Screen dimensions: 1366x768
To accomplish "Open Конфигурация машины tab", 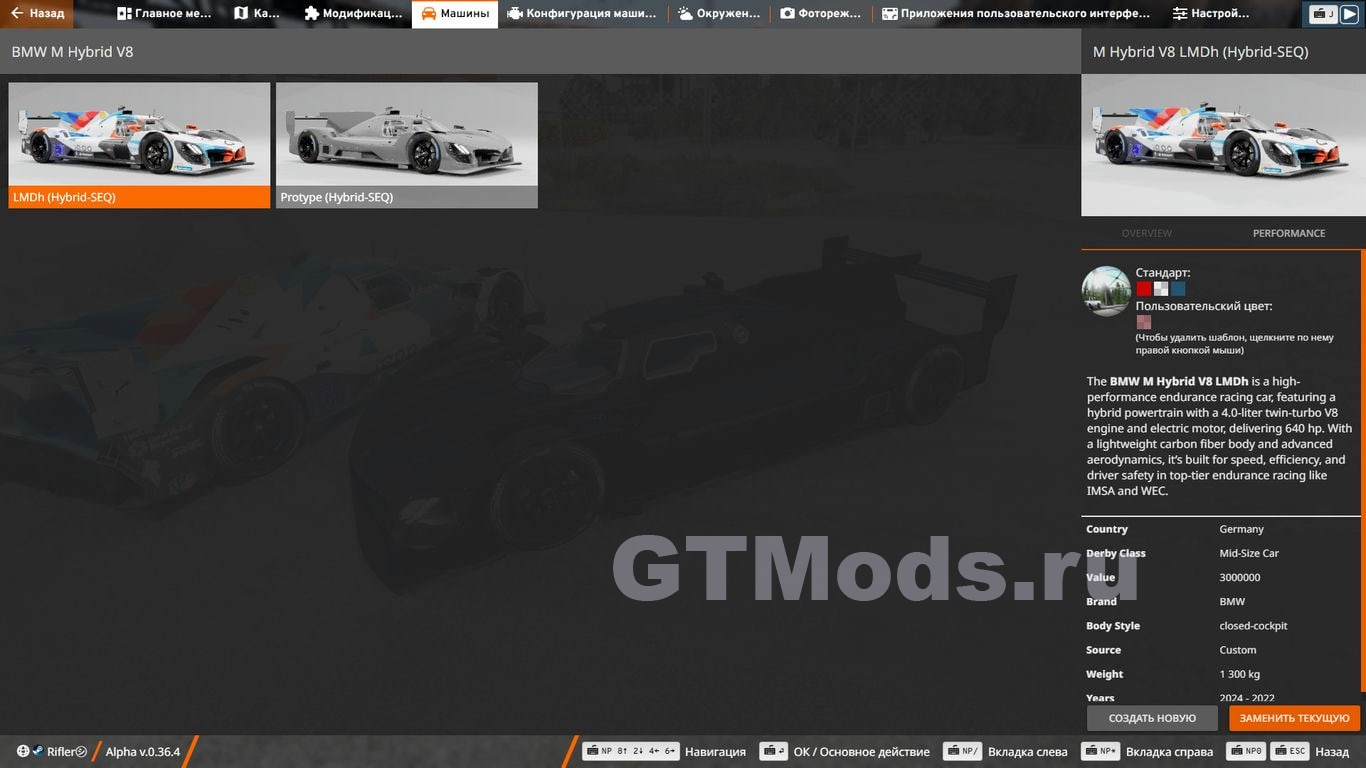I will point(581,14).
